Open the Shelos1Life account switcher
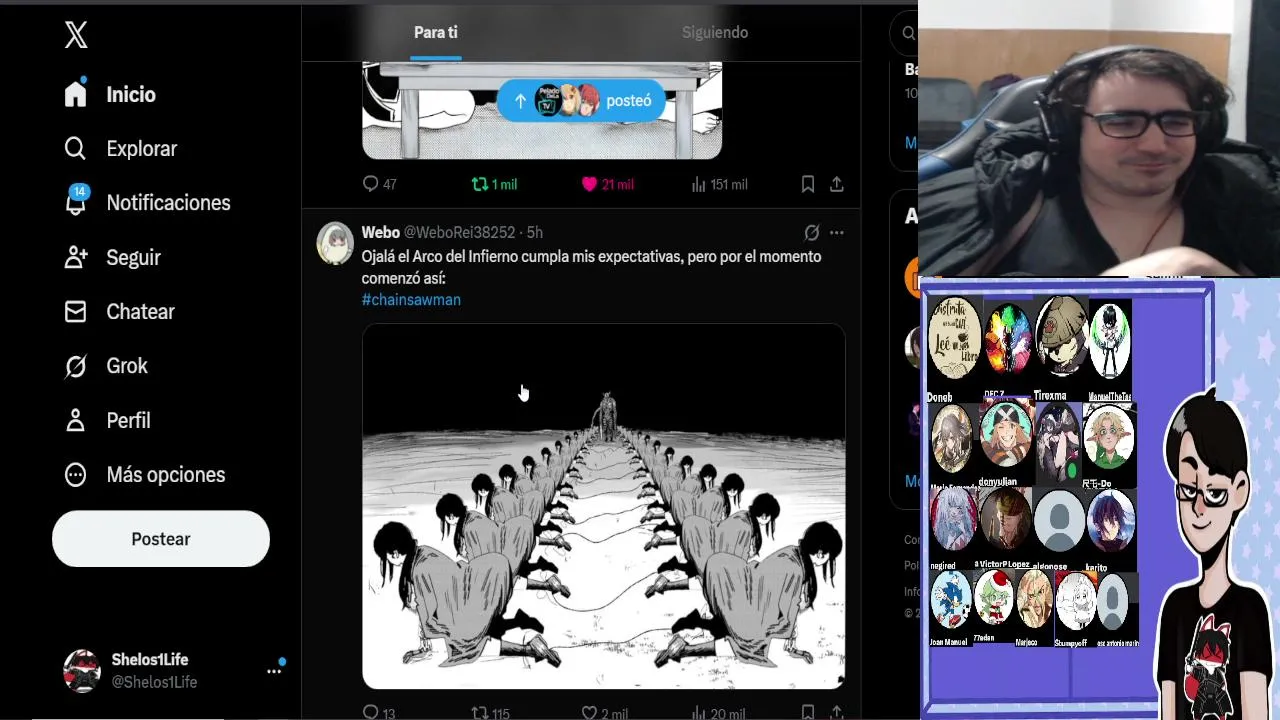Screen dimensions: 1280x720 point(173,671)
